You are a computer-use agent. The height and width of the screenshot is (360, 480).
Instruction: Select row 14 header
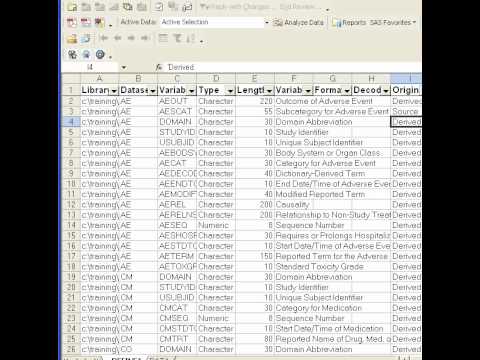(x=71, y=225)
